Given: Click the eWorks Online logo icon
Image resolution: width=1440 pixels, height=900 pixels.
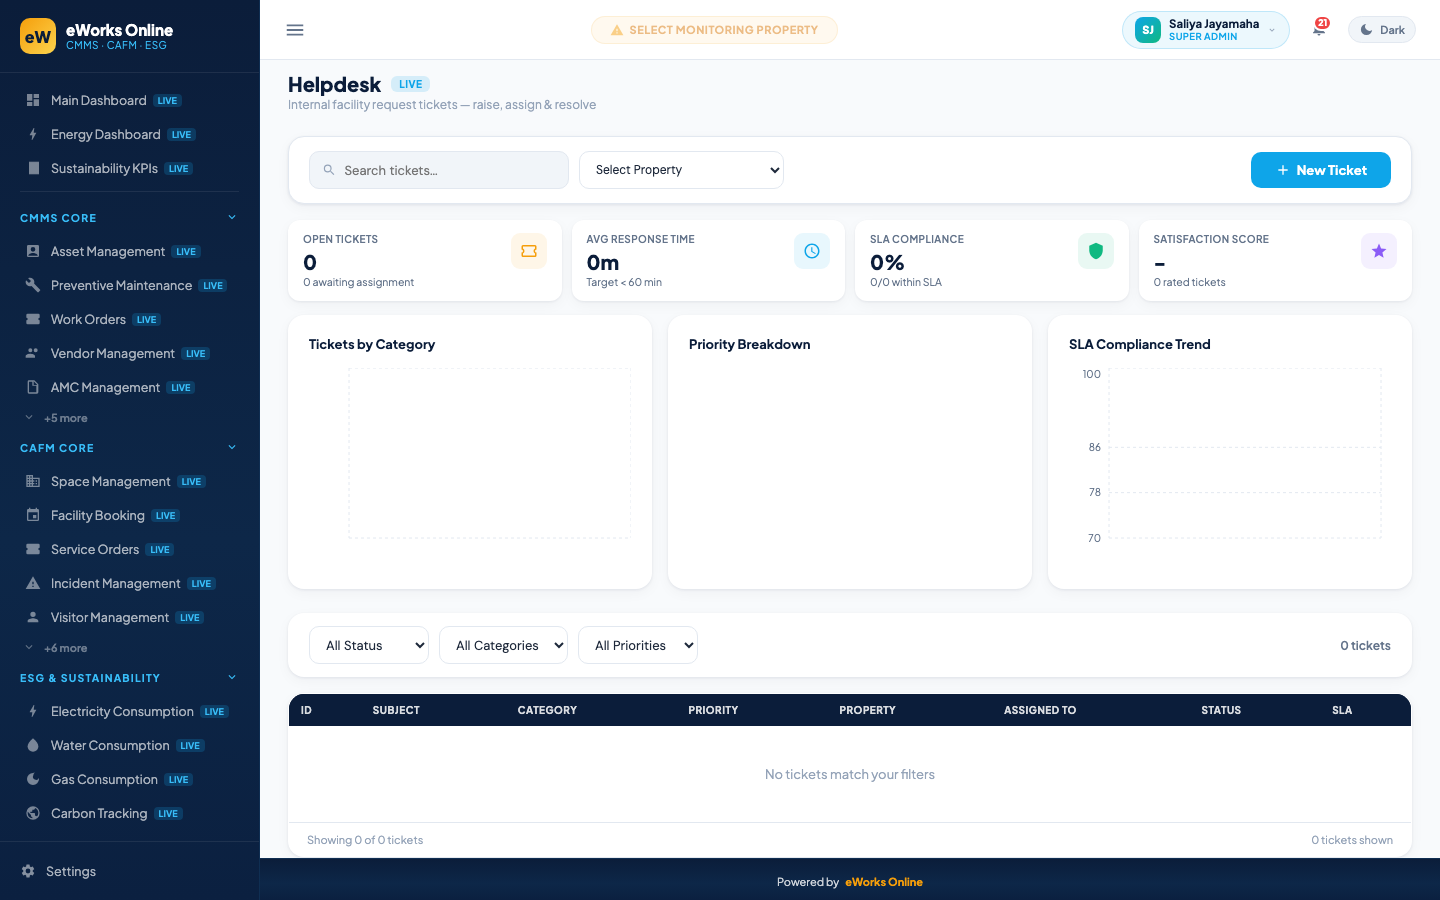Looking at the screenshot, I should click(x=38, y=36).
